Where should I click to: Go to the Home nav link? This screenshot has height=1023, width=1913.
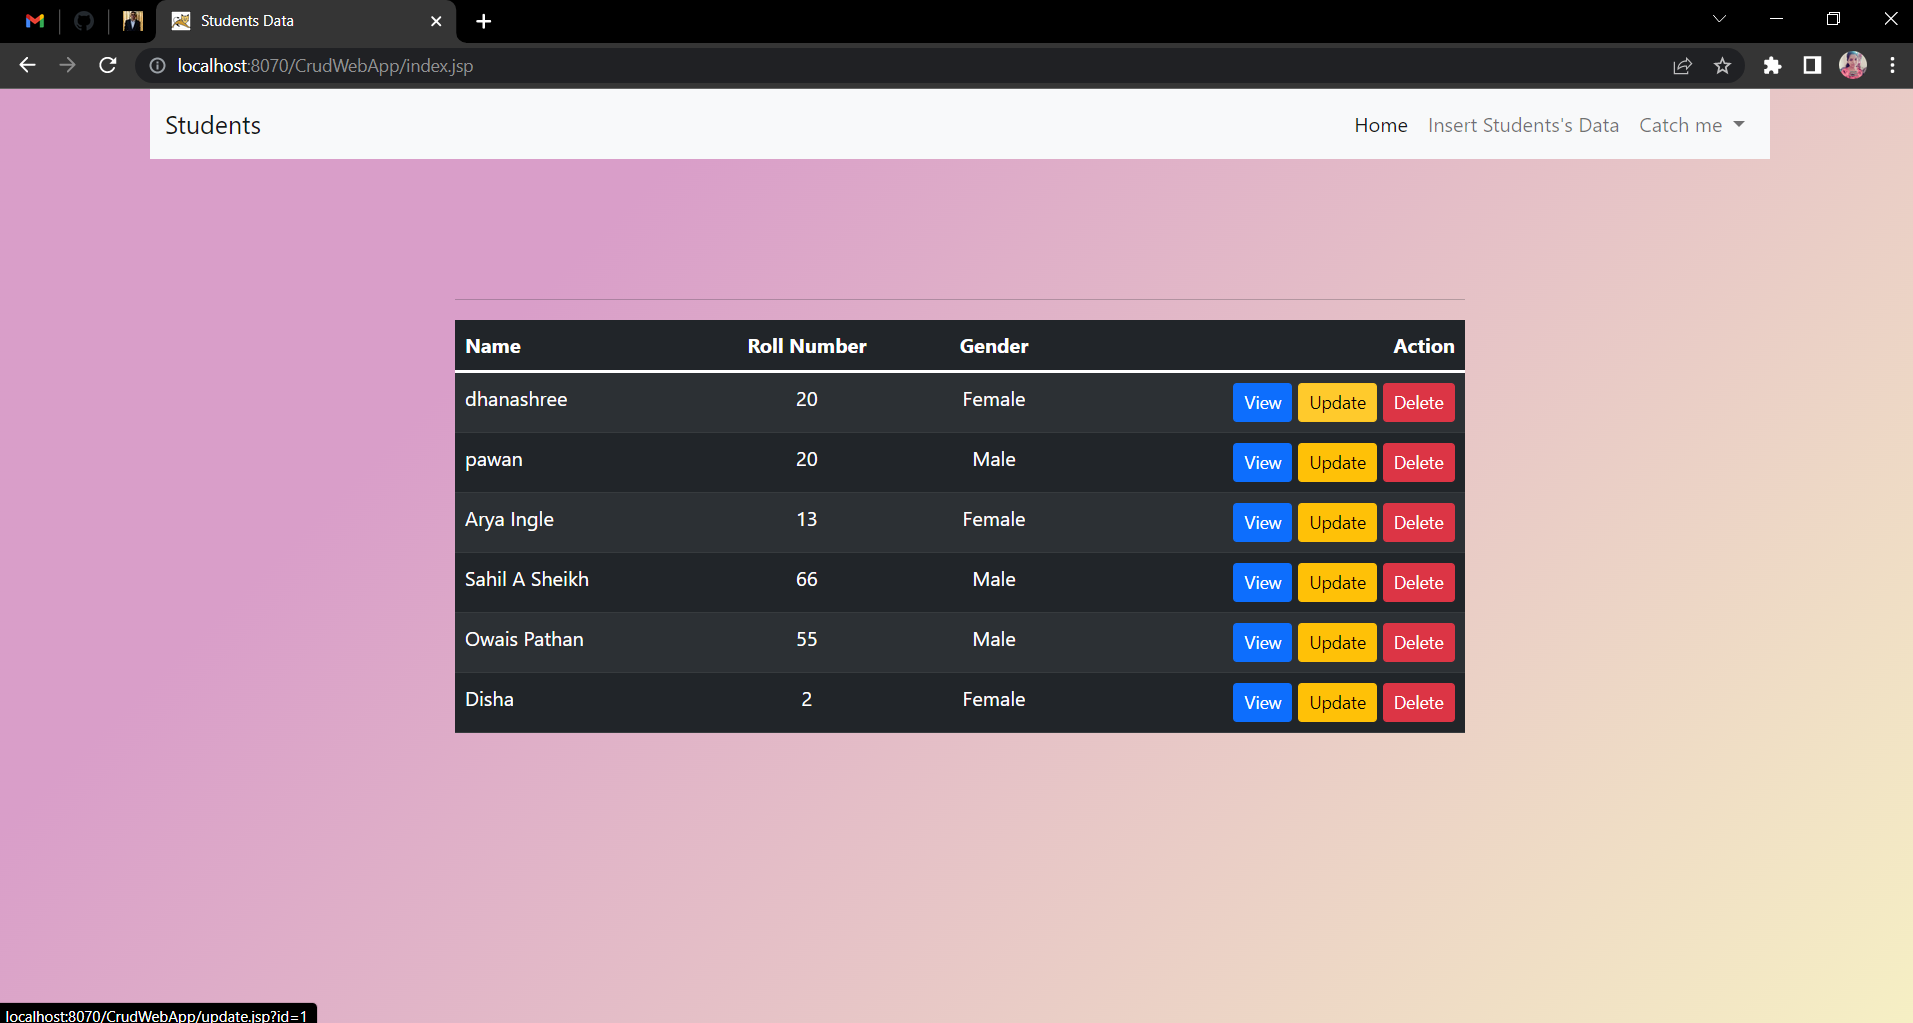[1380, 125]
